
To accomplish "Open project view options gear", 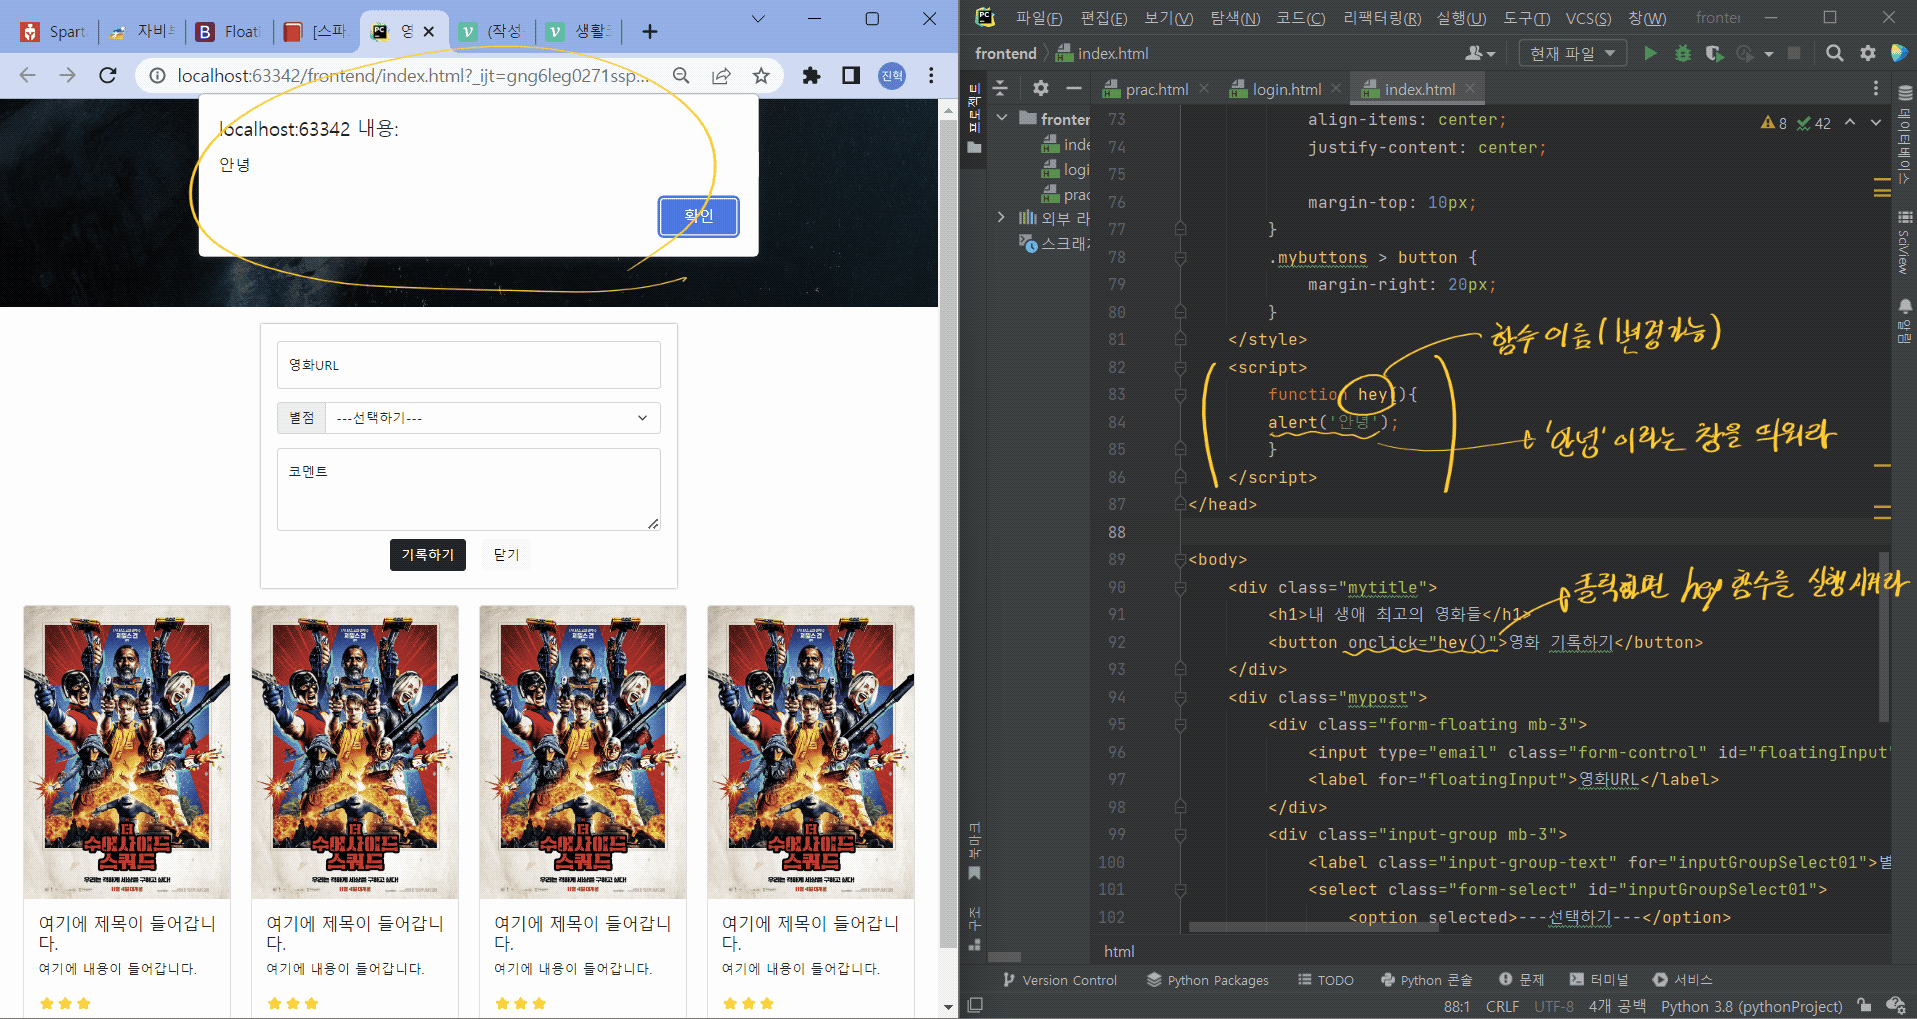I will tap(1041, 88).
